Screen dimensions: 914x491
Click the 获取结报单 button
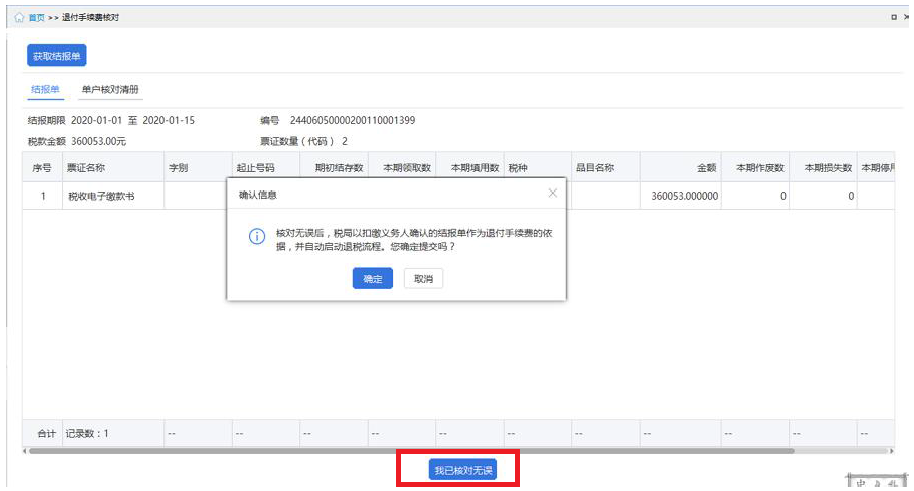[57, 56]
